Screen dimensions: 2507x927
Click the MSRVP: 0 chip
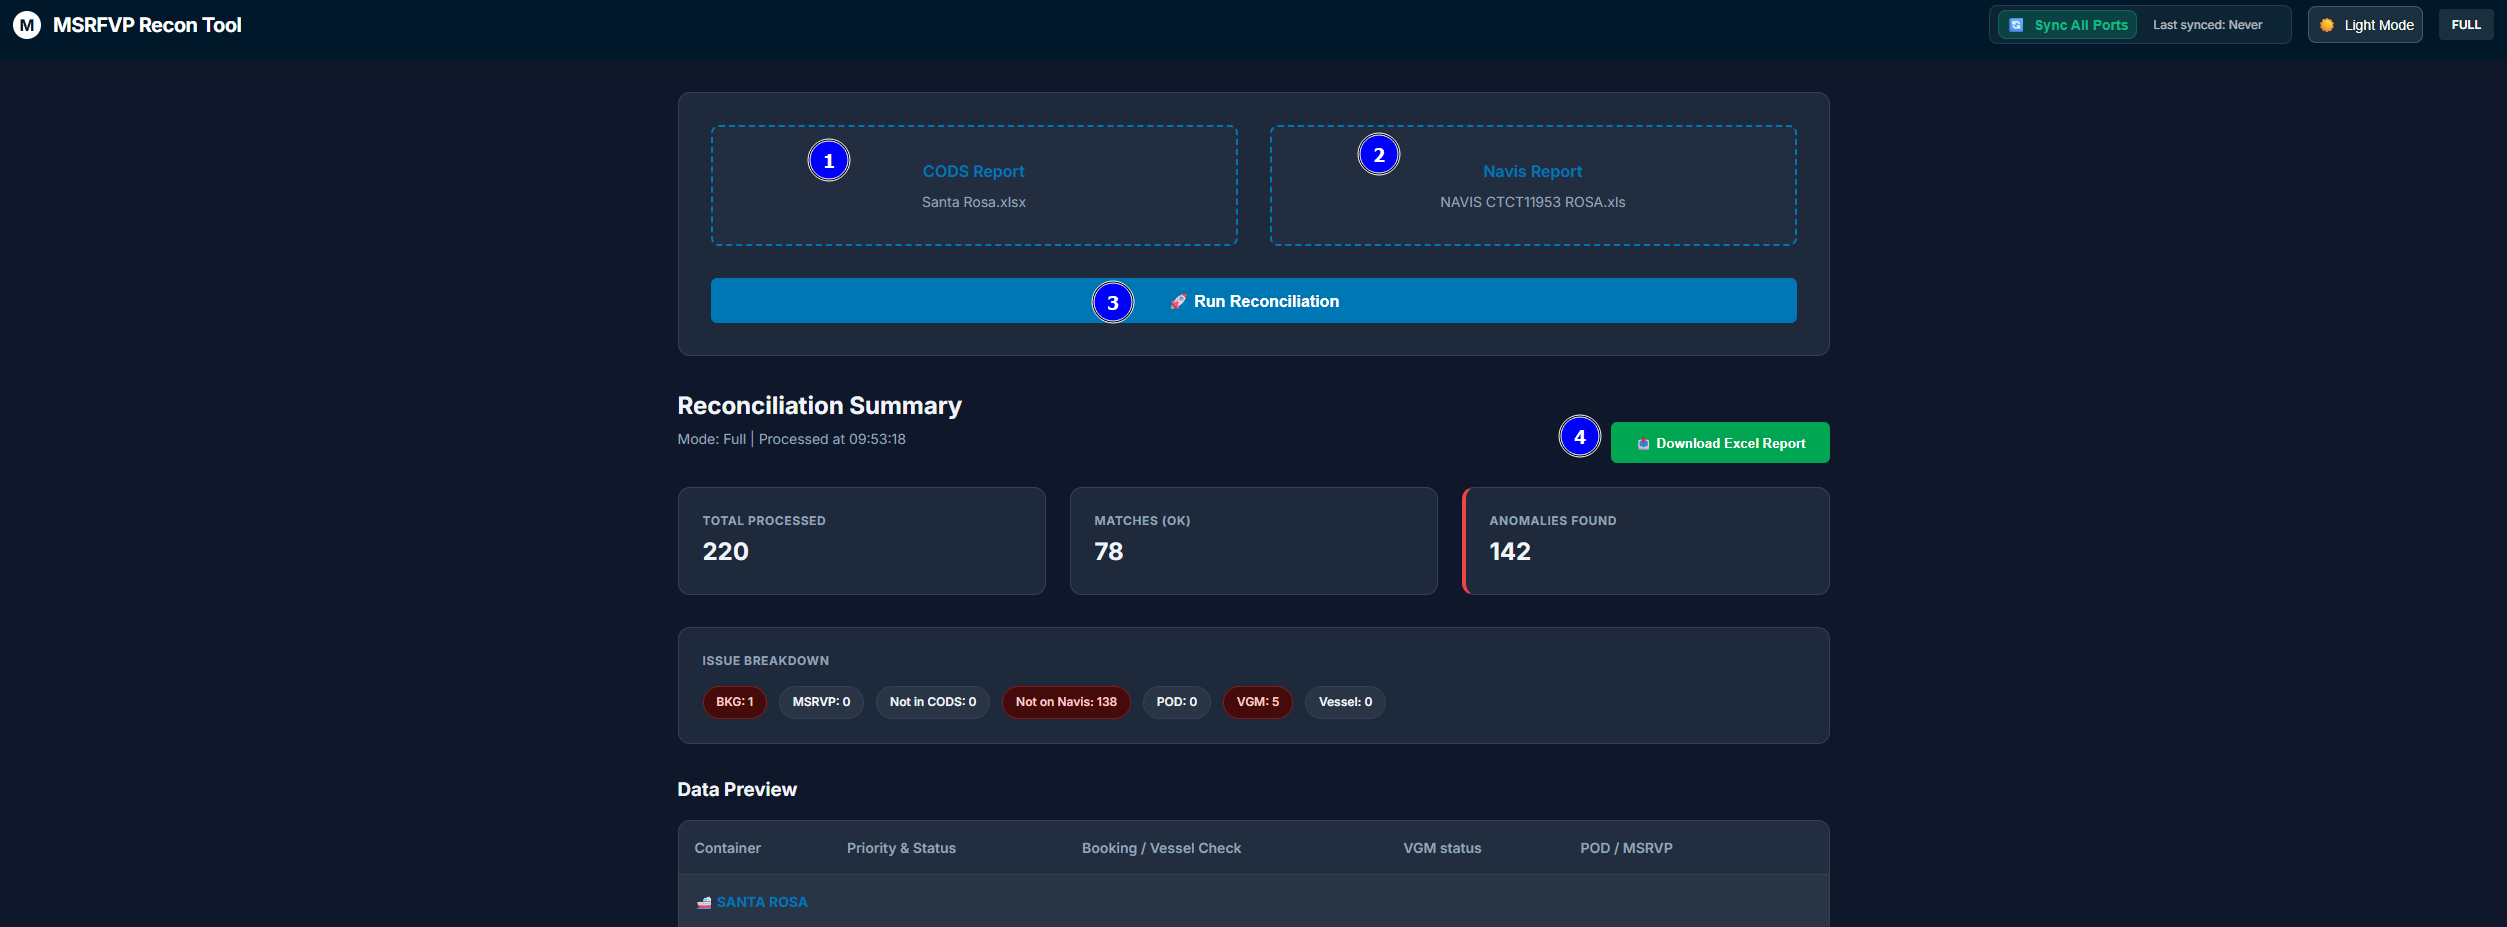821,702
